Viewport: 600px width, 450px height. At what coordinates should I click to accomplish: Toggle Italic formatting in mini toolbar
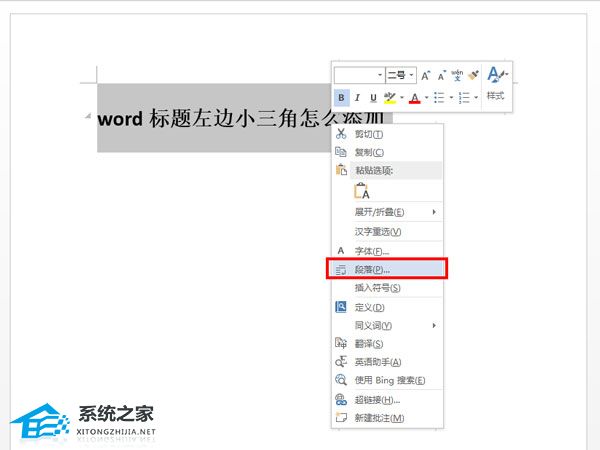pyautogui.click(x=358, y=97)
